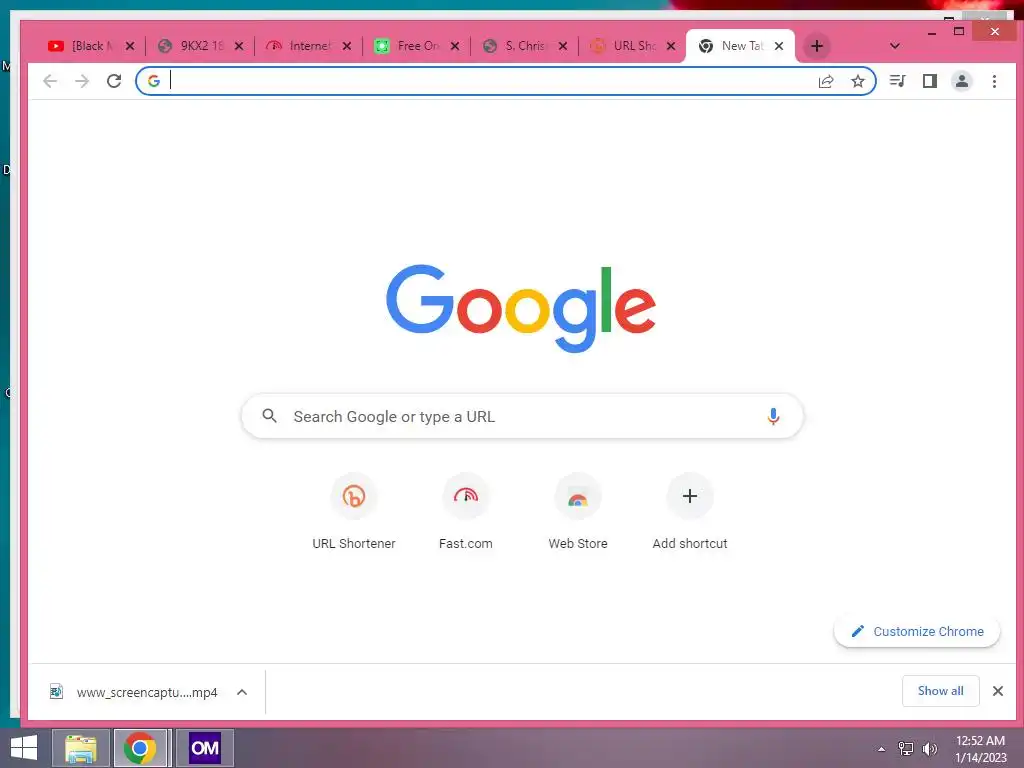
Task: Start voice search with the microphone
Action: coord(773,416)
